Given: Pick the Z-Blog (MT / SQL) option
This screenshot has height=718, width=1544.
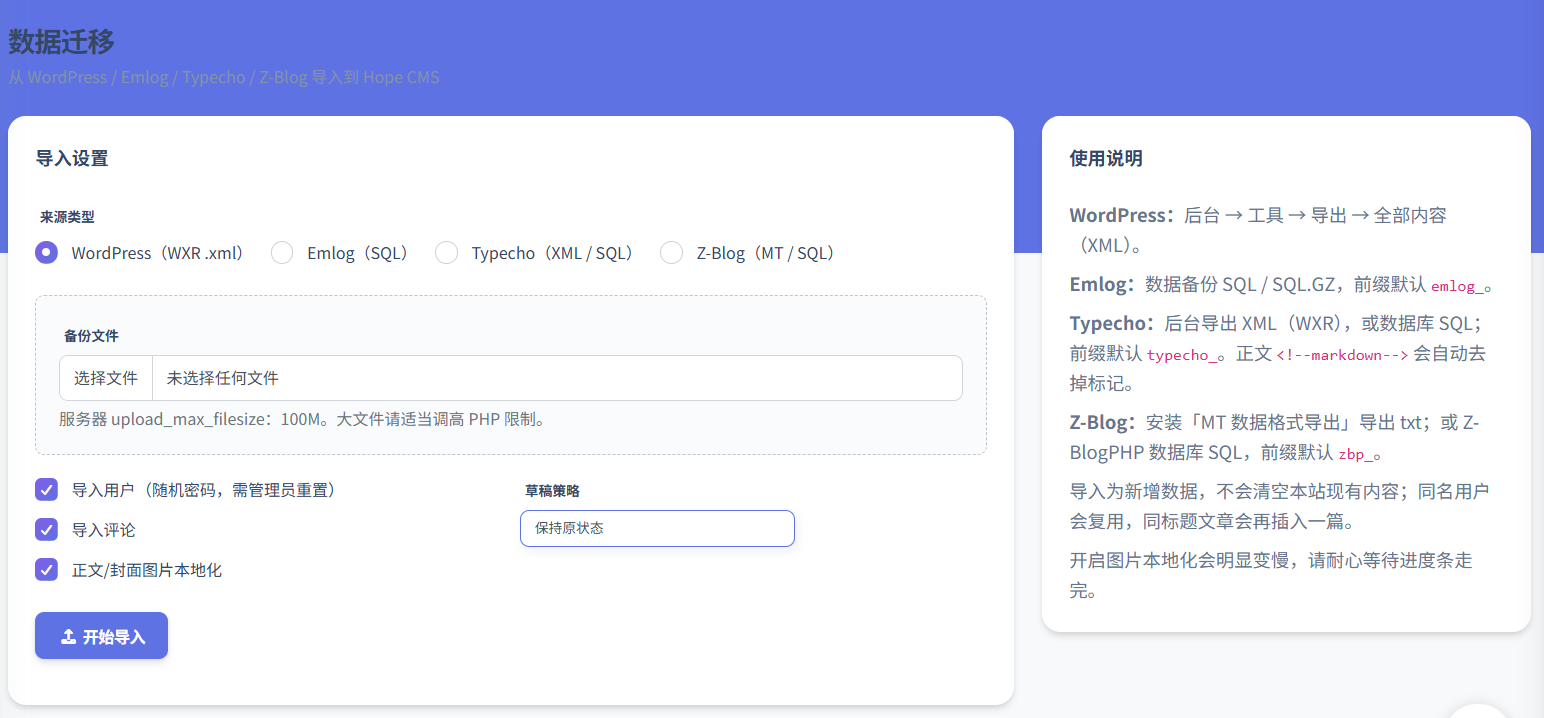Looking at the screenshot, I should click(671, 253).
